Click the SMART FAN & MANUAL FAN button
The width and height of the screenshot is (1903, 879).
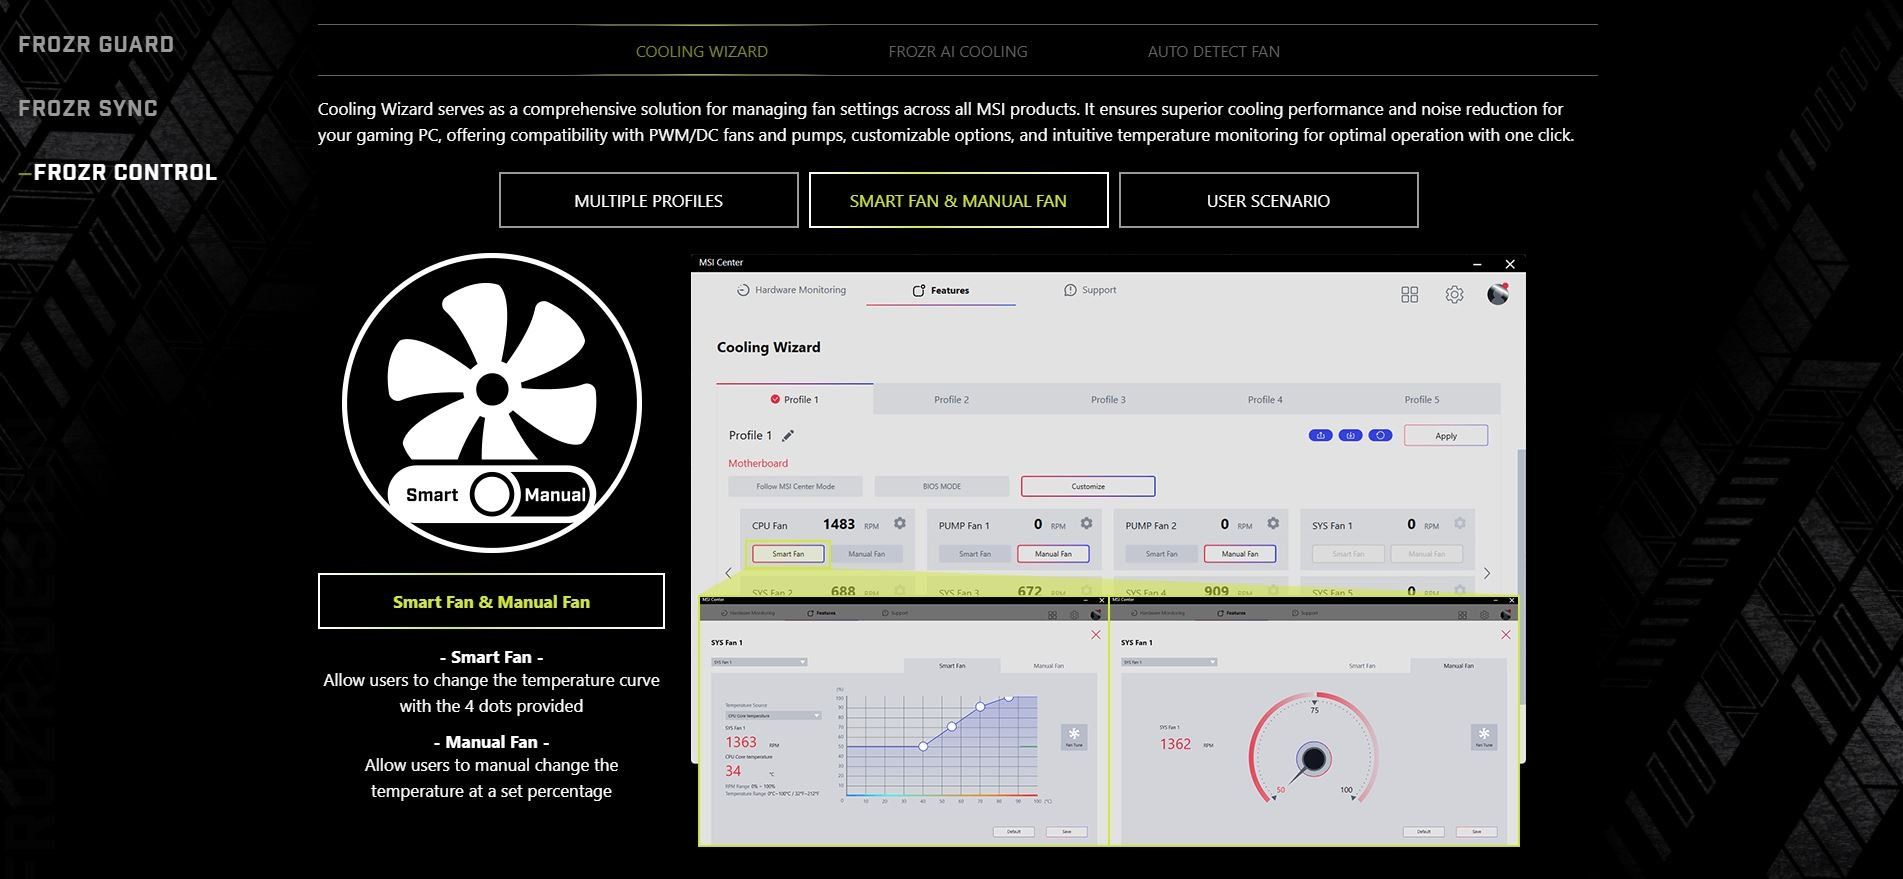click(x=958, y=200)
